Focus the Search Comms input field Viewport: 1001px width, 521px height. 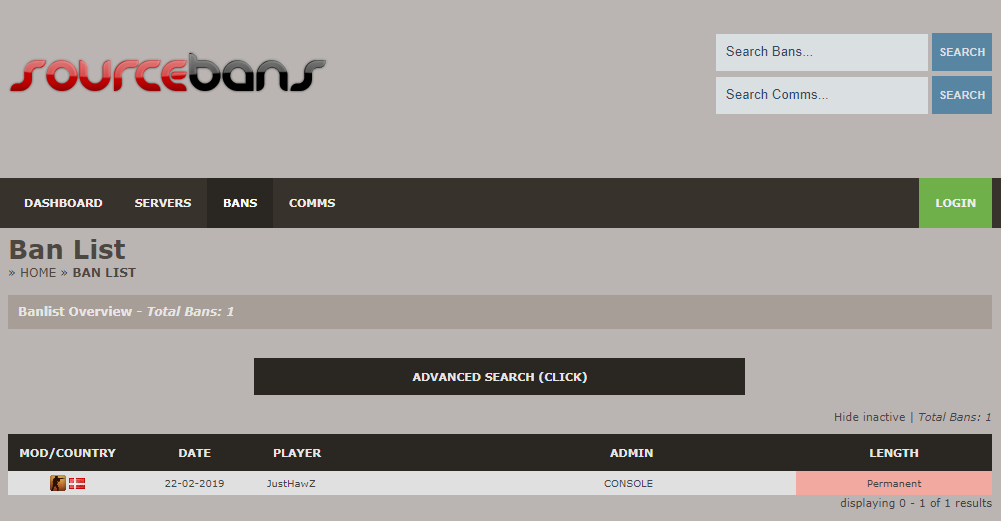pyautogui.click(x=822, y=95)
